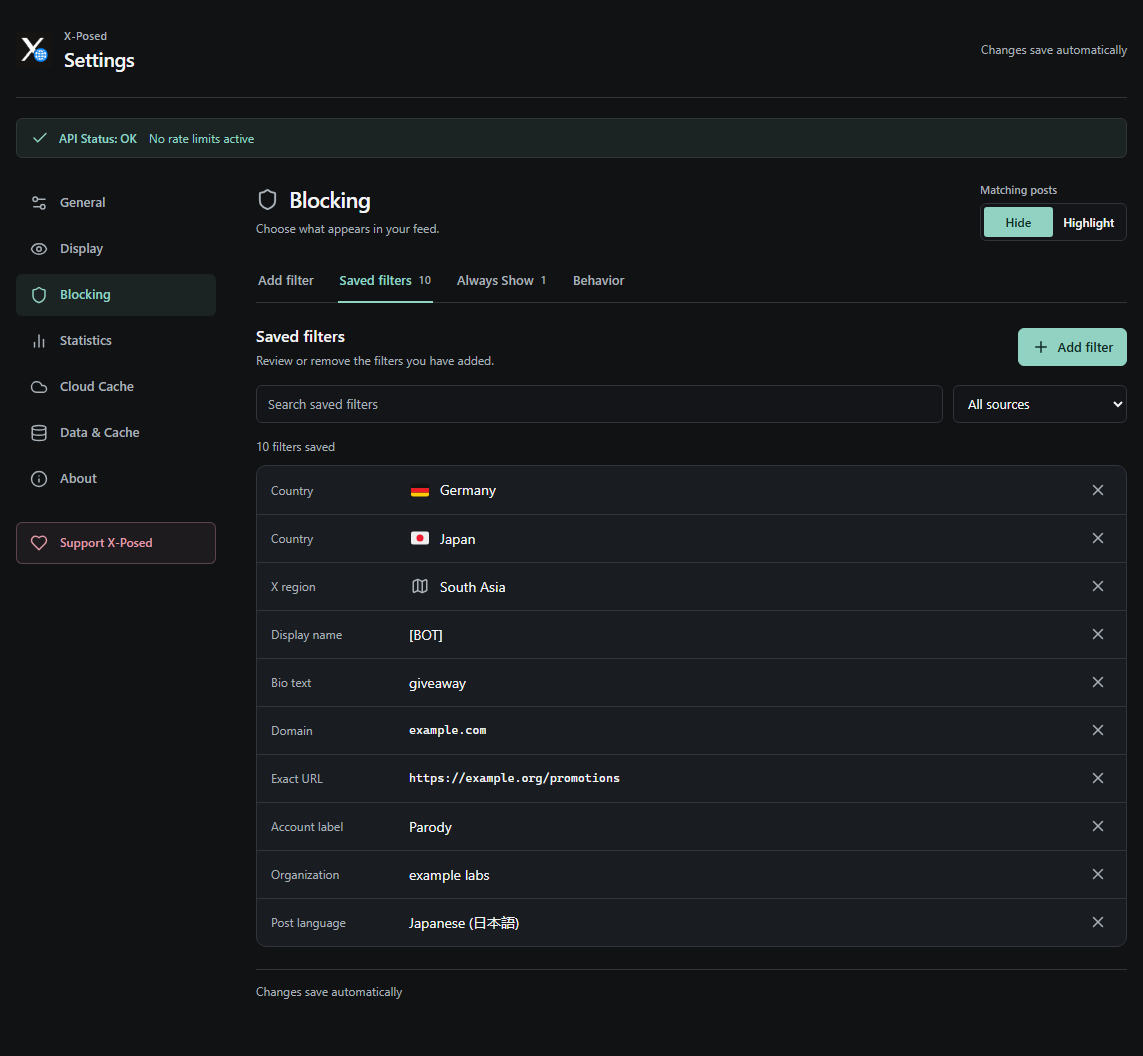Switch to the Add filter tab
The image size is (1143, 1056).
(286, 281)
